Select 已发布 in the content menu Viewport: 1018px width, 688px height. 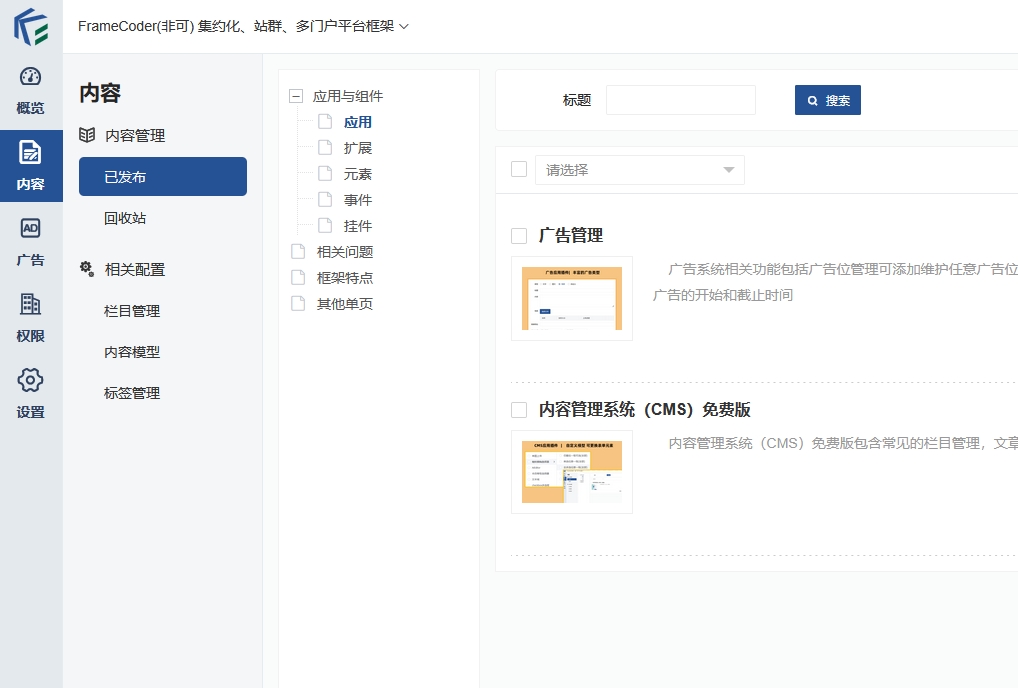(x=162, y=177)
